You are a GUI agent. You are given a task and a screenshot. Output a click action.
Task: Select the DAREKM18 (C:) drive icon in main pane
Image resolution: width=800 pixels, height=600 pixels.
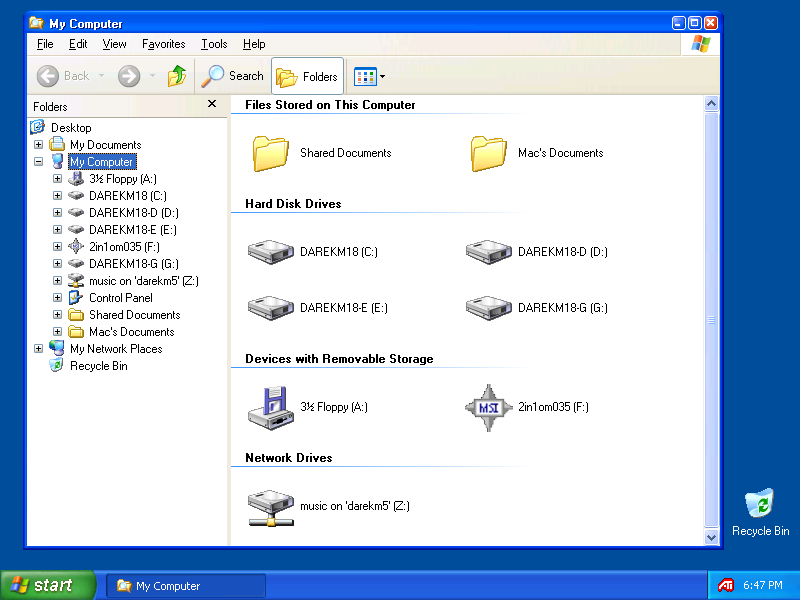tap(271, 252)
